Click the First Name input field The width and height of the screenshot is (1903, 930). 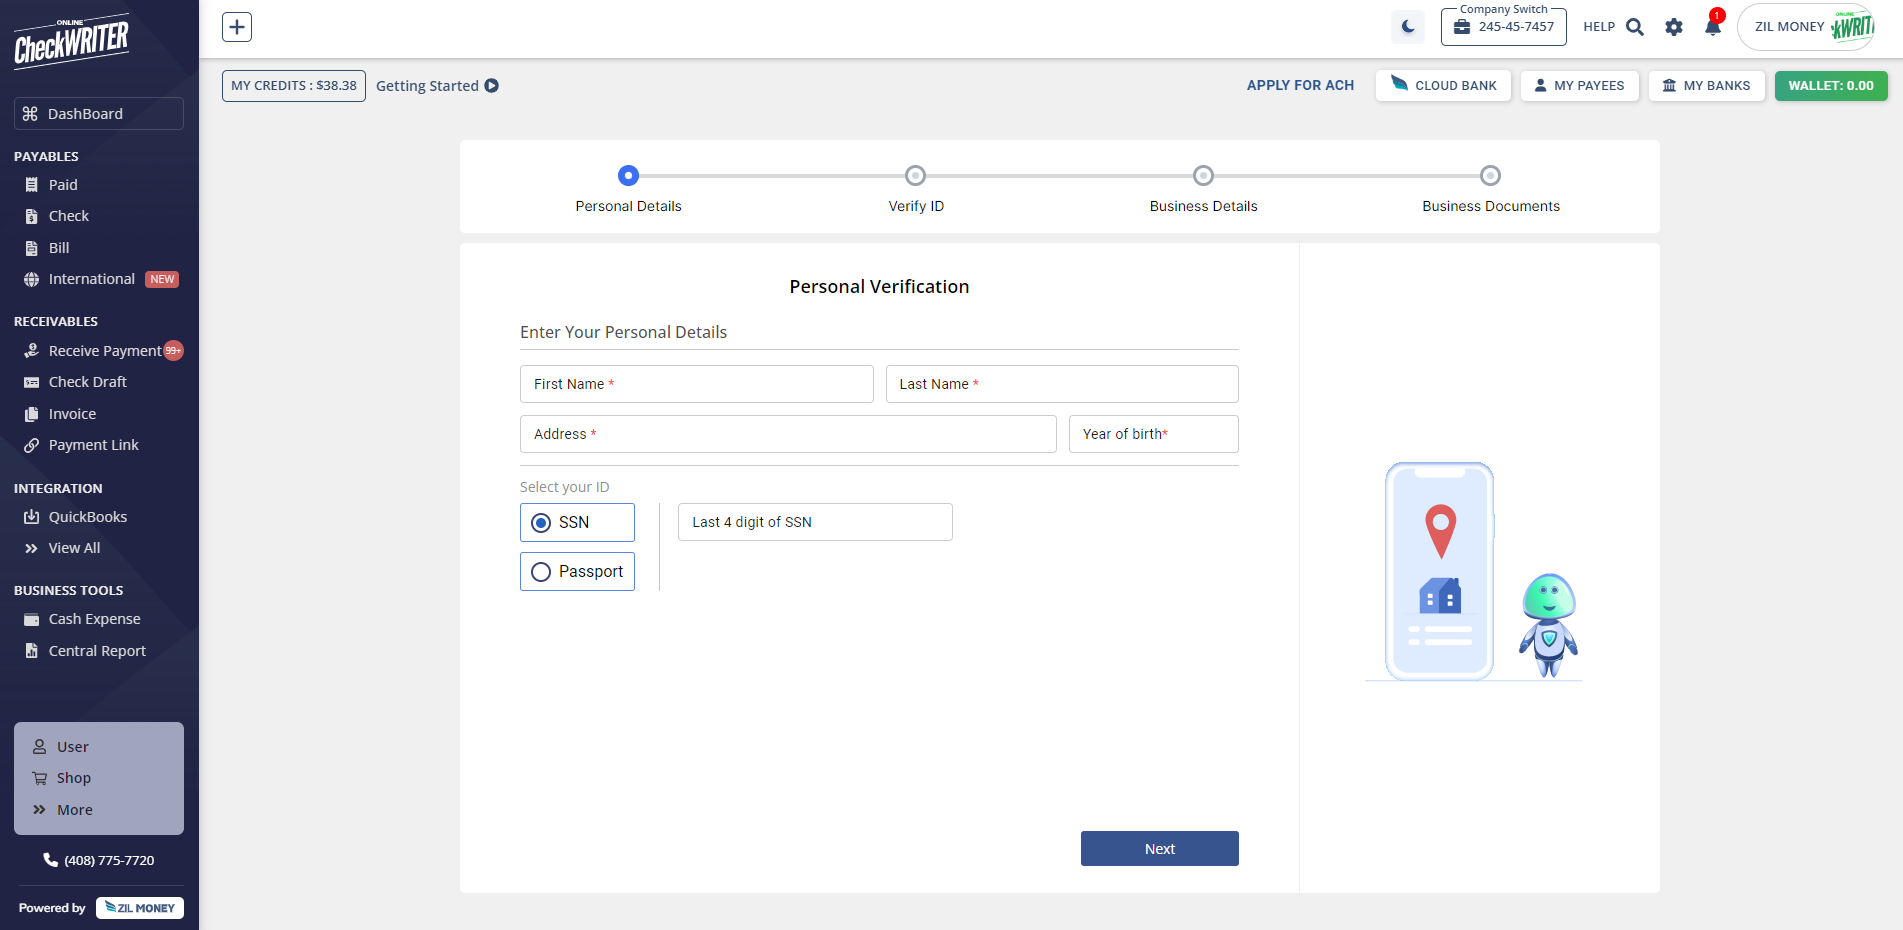pyautogui.click(x=696, y=384)
